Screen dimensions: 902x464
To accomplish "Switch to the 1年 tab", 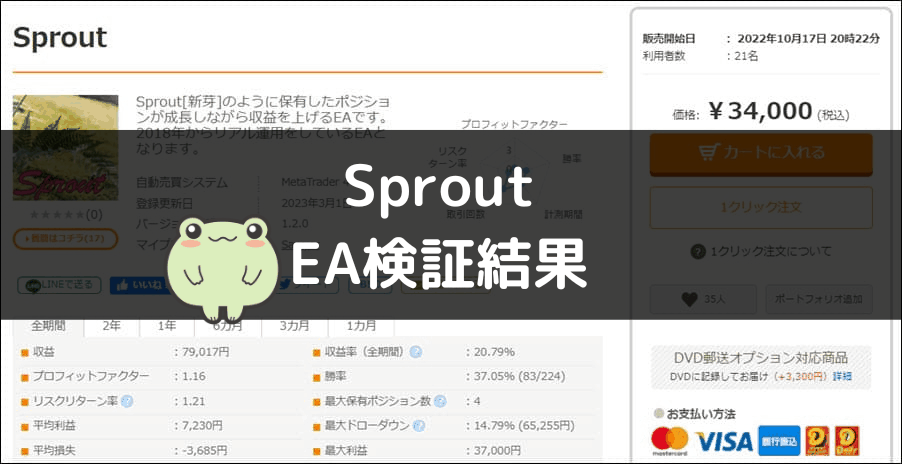I will (x=167, y=326).
